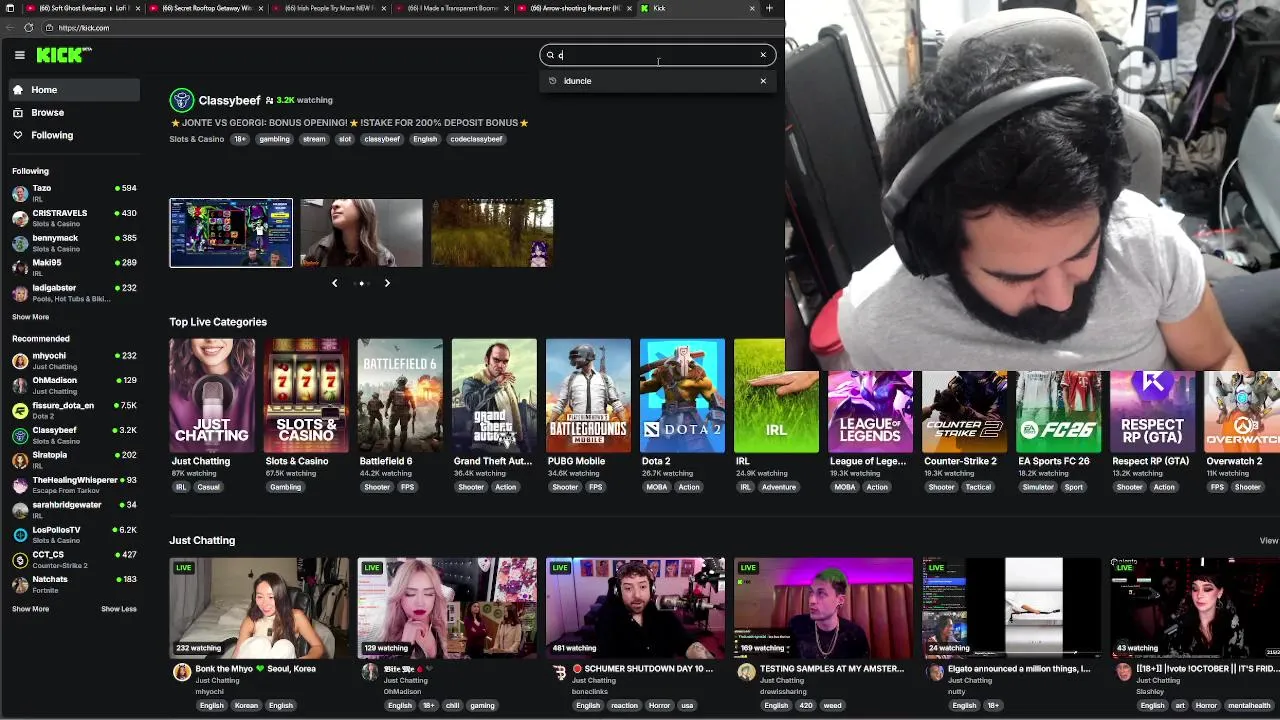The height and width of the screenshot is (720, 1280).
Task: Open Slots & Casino category under Classybeef
Action: pyautogui.click(x=197, y=139)
